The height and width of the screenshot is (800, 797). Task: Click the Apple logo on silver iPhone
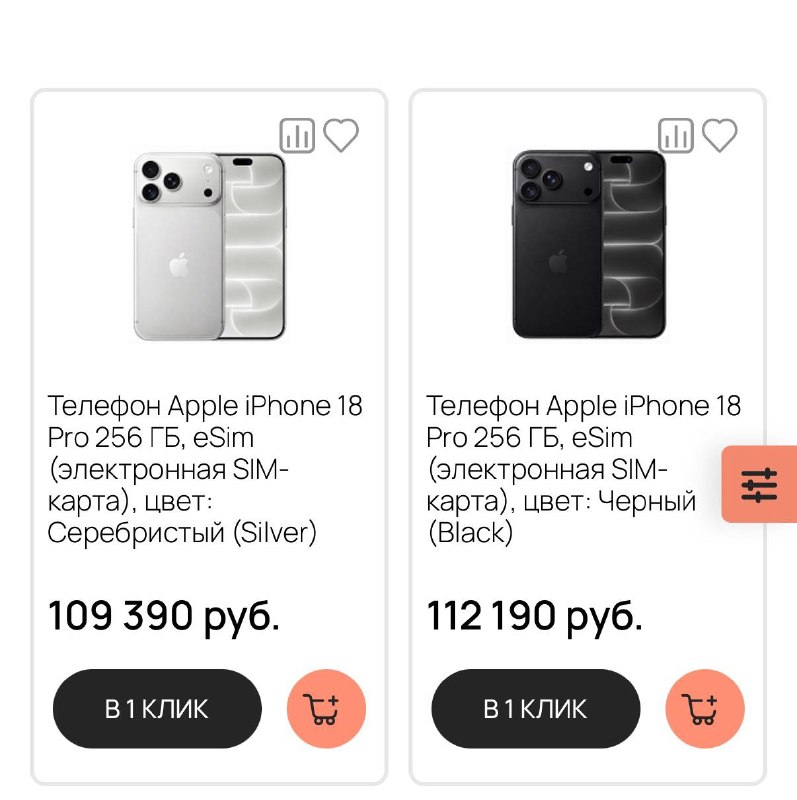179,265
